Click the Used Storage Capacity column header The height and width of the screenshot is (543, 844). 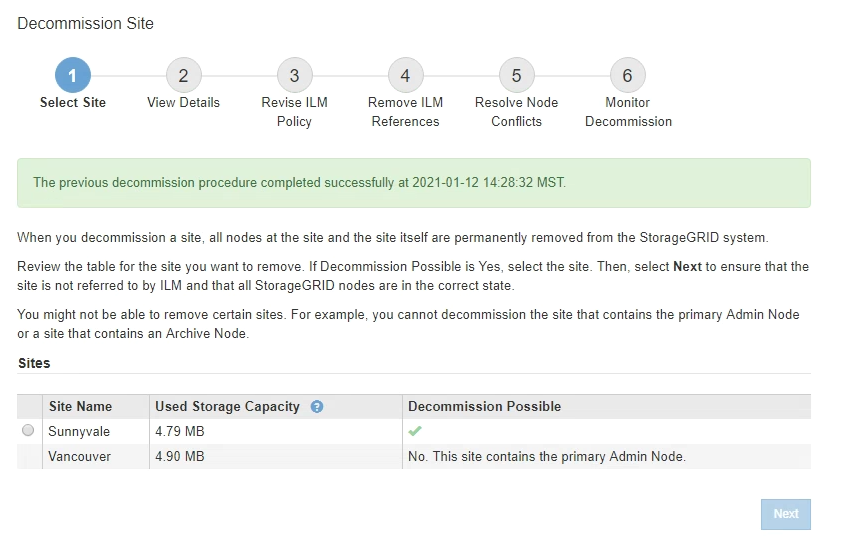click(227, 407)
